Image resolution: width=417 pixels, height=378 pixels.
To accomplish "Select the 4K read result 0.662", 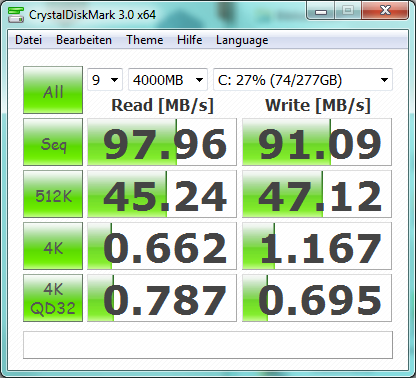I will point(162,246).
